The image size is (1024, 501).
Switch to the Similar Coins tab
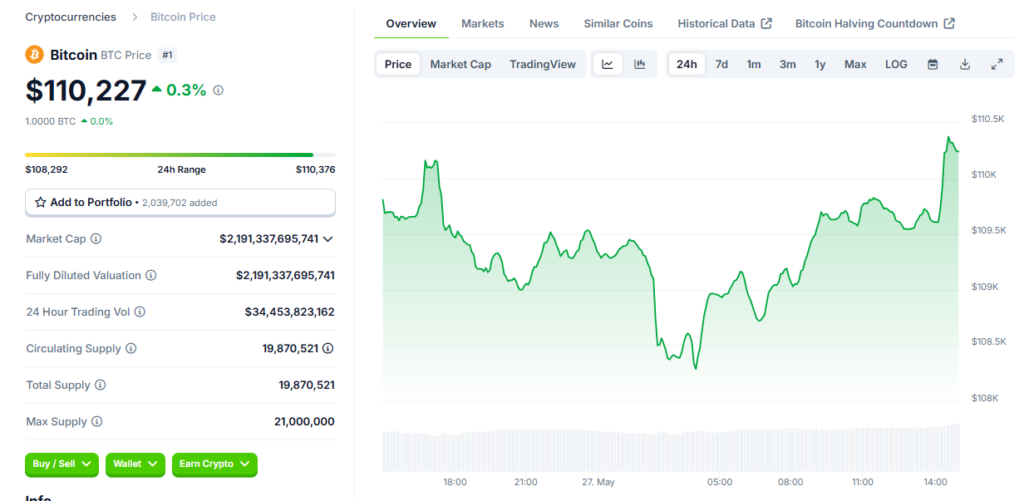(x=618, y=24)
